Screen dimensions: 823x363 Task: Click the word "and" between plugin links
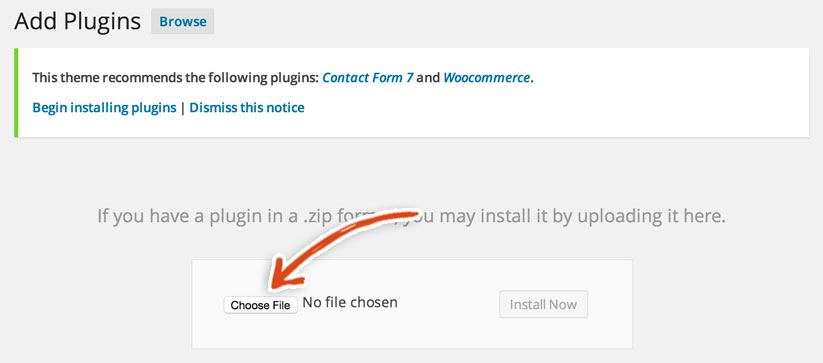tap(428, 78)
